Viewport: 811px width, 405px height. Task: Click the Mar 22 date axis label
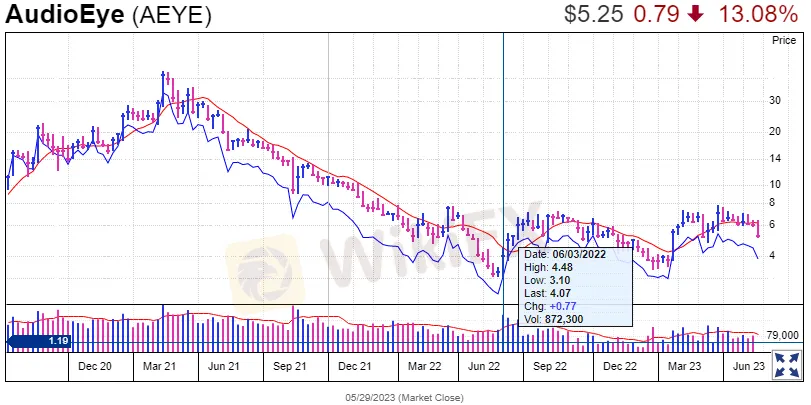pos(424,366)
